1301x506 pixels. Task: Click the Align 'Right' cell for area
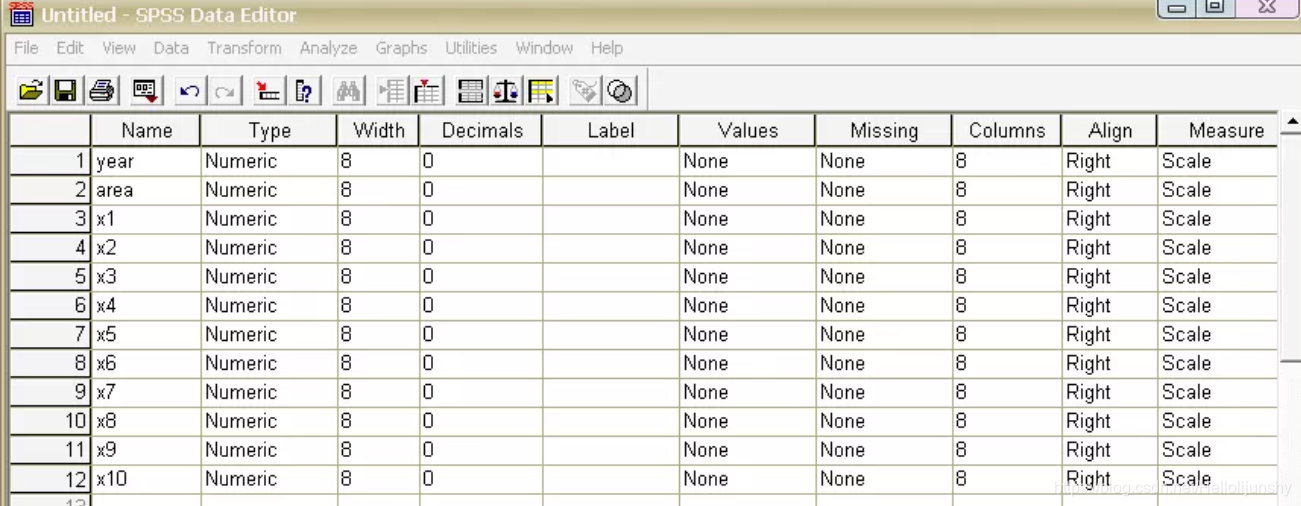coord(1110,190)
